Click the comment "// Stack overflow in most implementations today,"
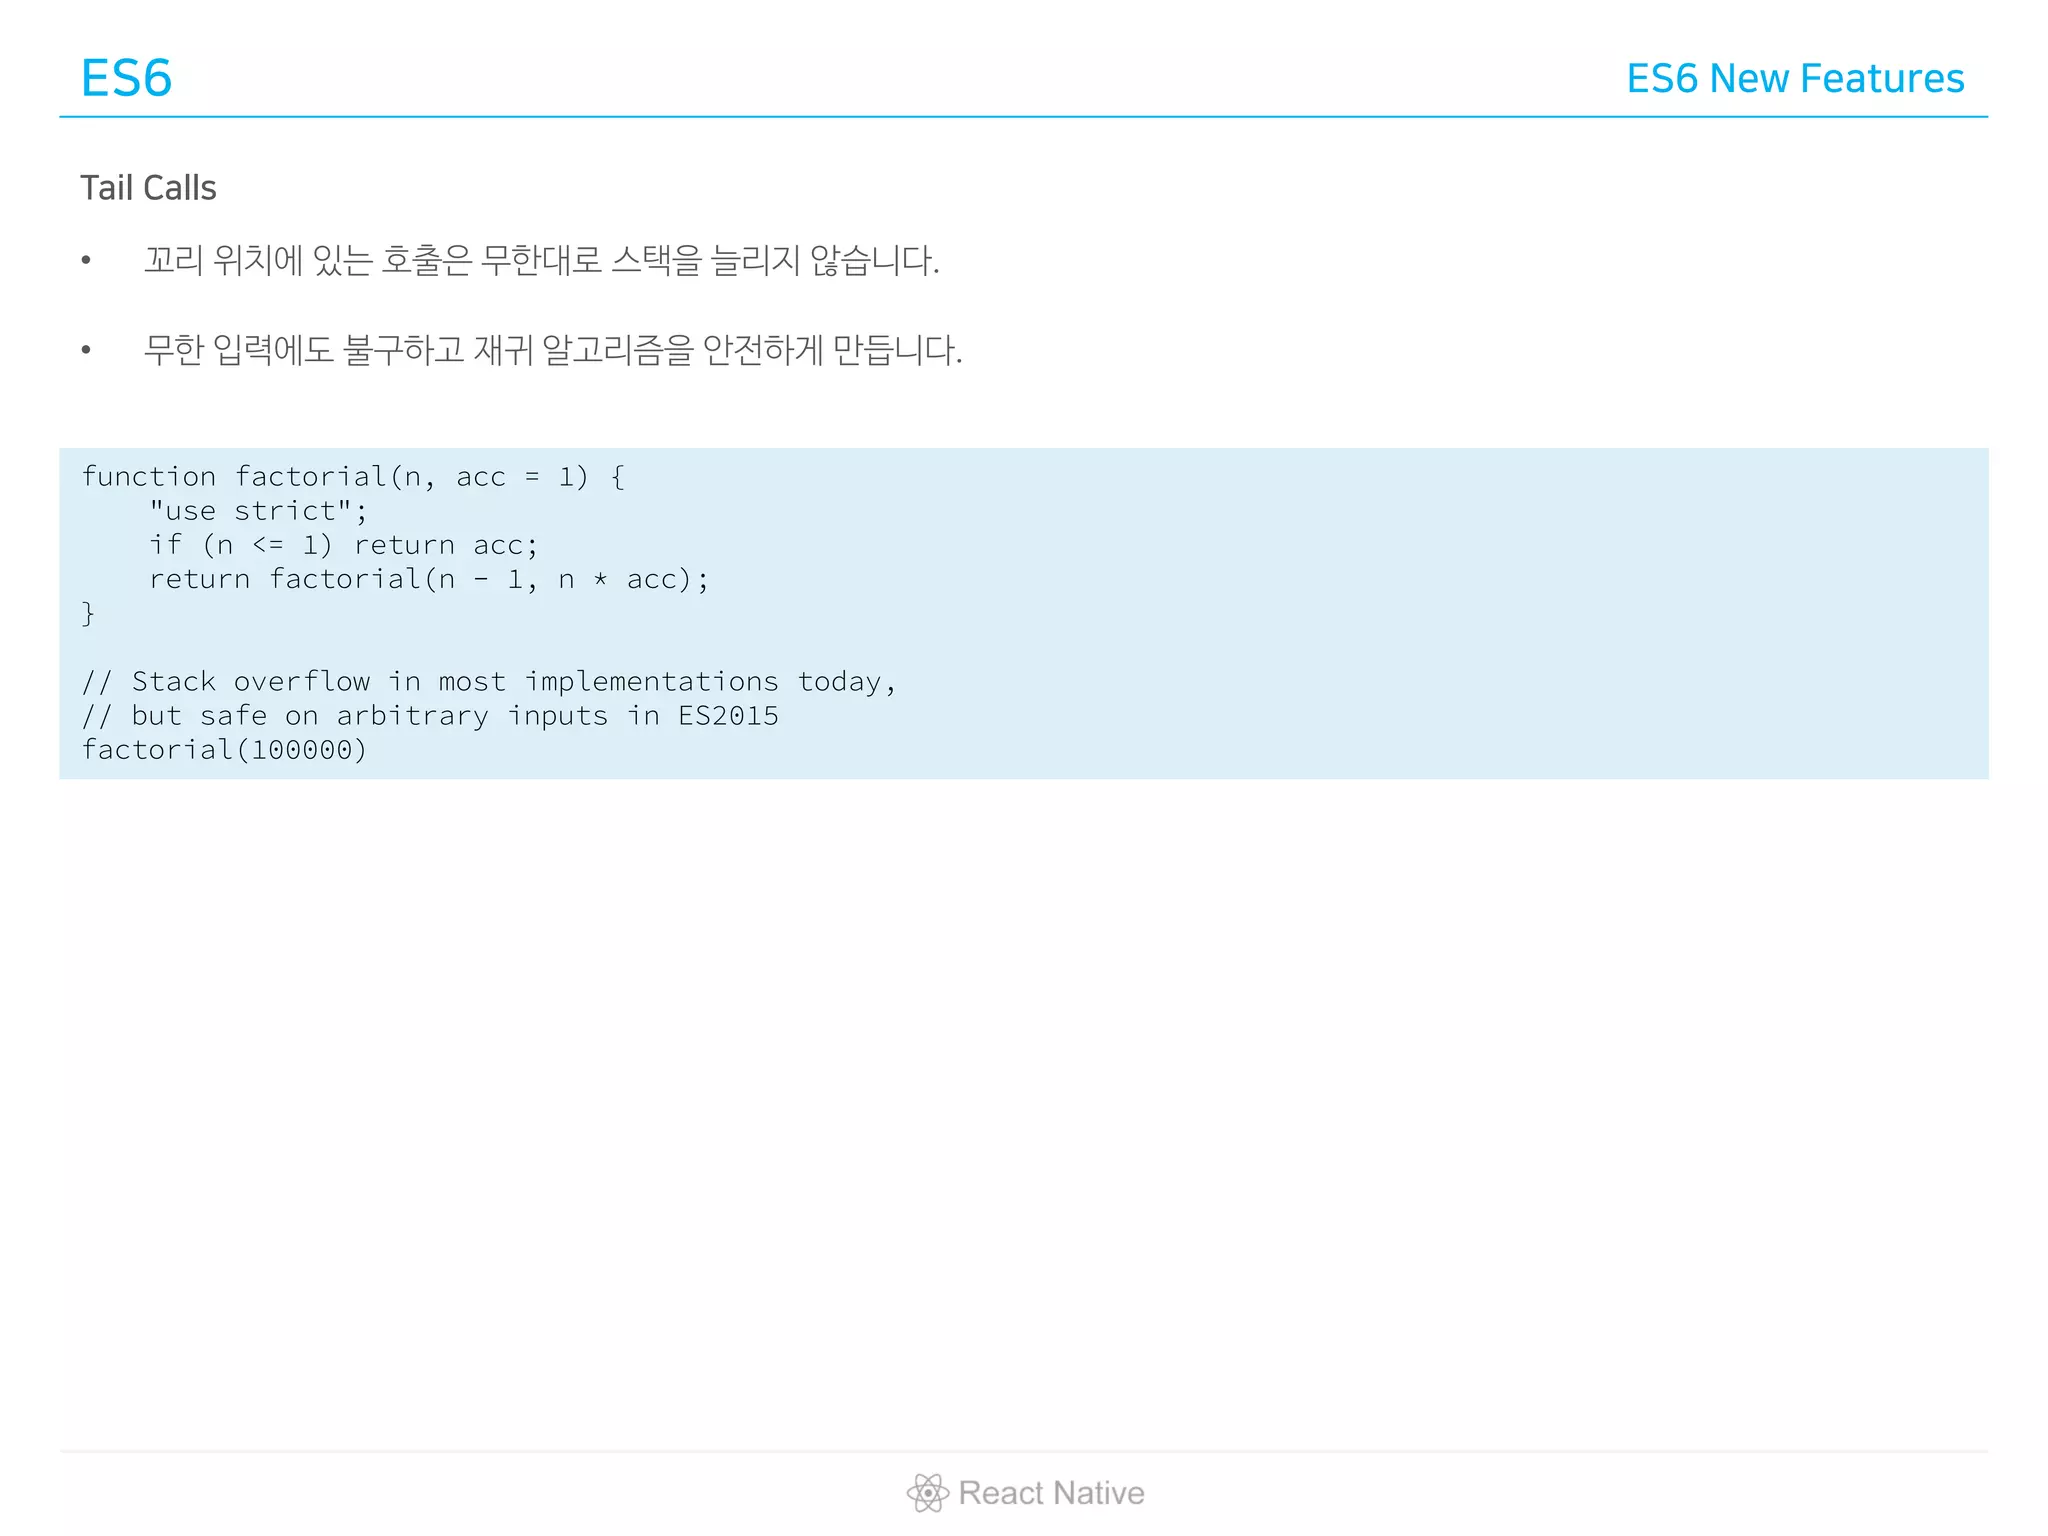The image size is (2048, 1536). point(488,682)
